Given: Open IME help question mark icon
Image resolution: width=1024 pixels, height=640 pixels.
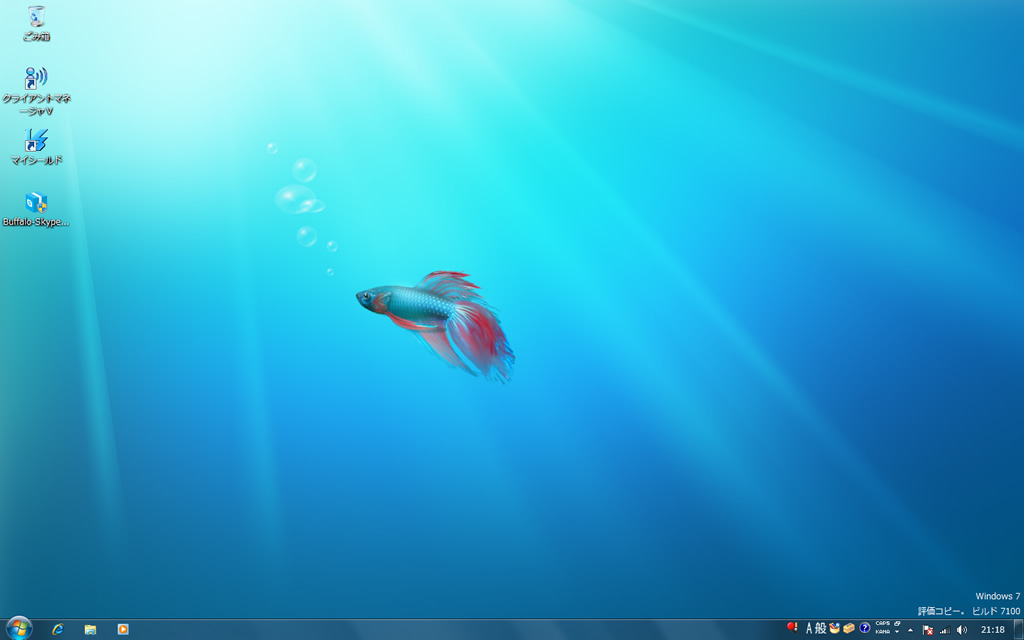Looking at the screenshot, I should [865, 628].
